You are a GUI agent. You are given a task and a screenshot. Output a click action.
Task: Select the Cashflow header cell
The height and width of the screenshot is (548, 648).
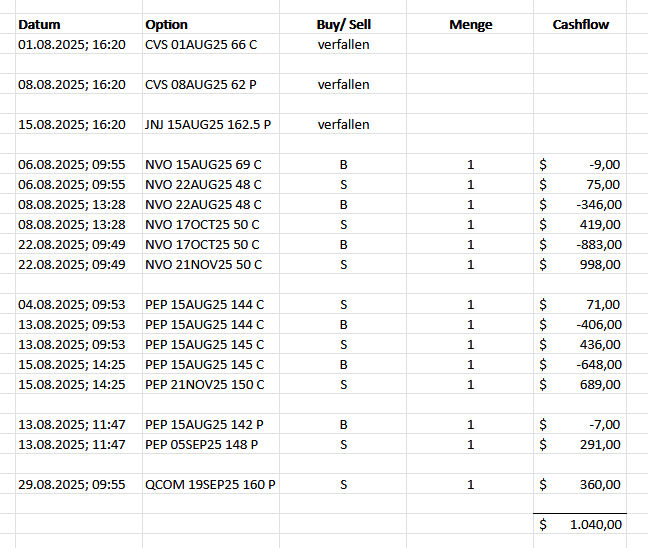click(581, 24)
